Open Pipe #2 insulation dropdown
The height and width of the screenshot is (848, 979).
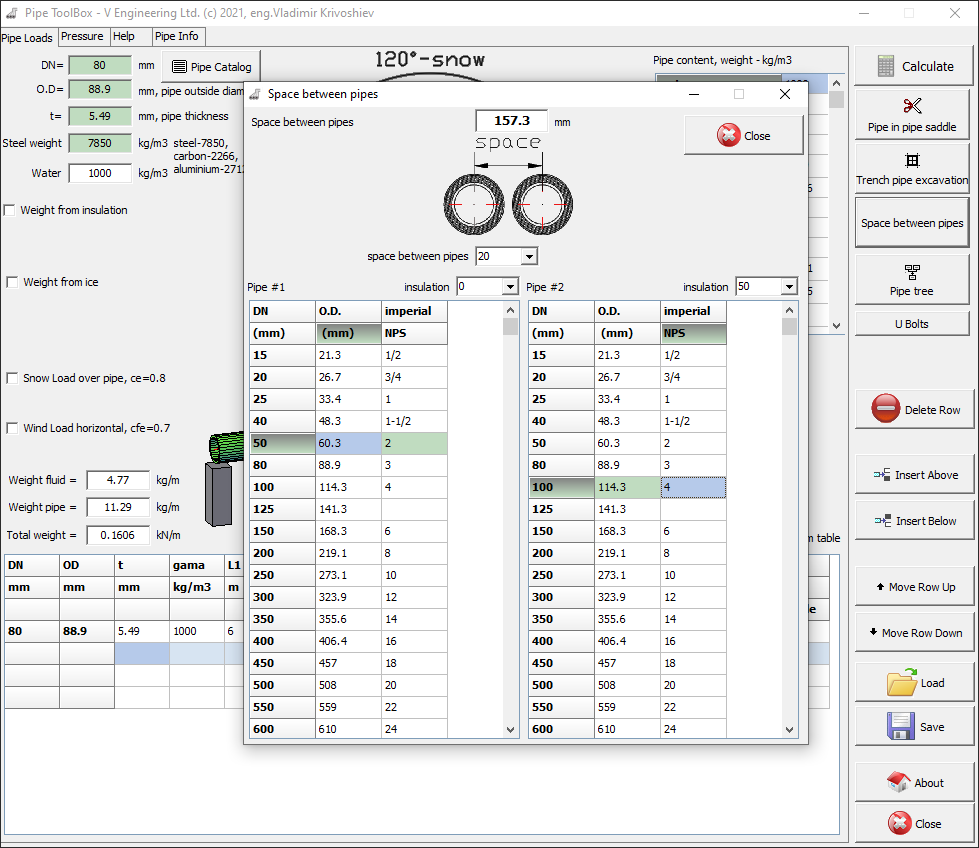click(789, 287)
